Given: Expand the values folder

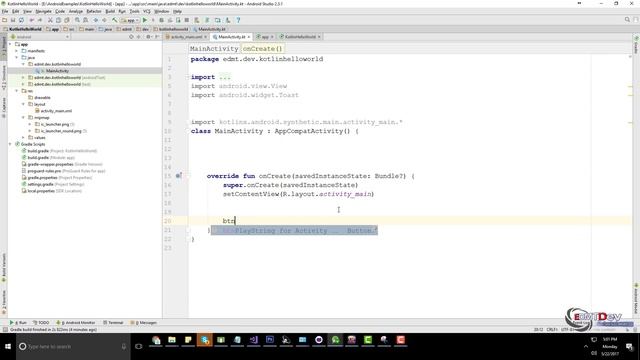Looking at the screenshot, I should 23,138.
